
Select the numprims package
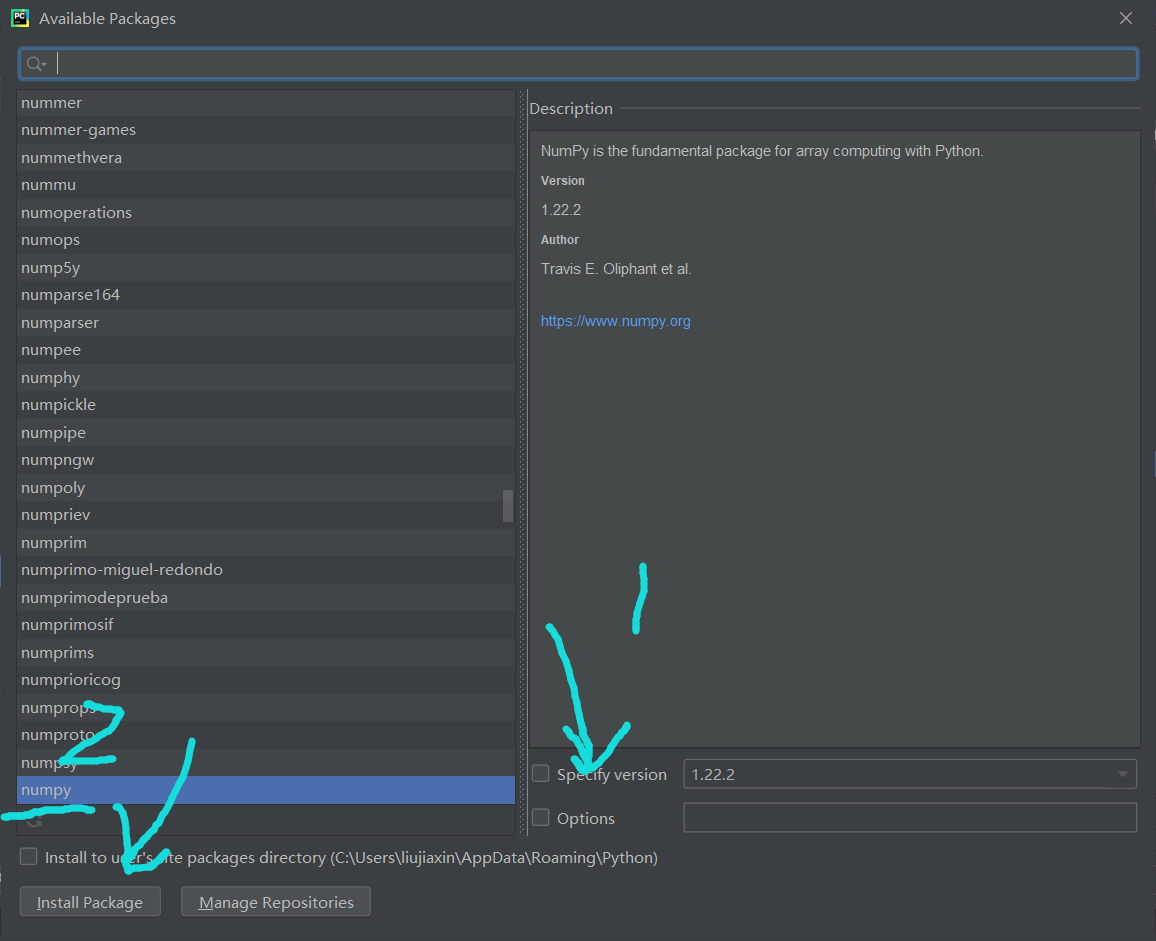click(265, 652)
